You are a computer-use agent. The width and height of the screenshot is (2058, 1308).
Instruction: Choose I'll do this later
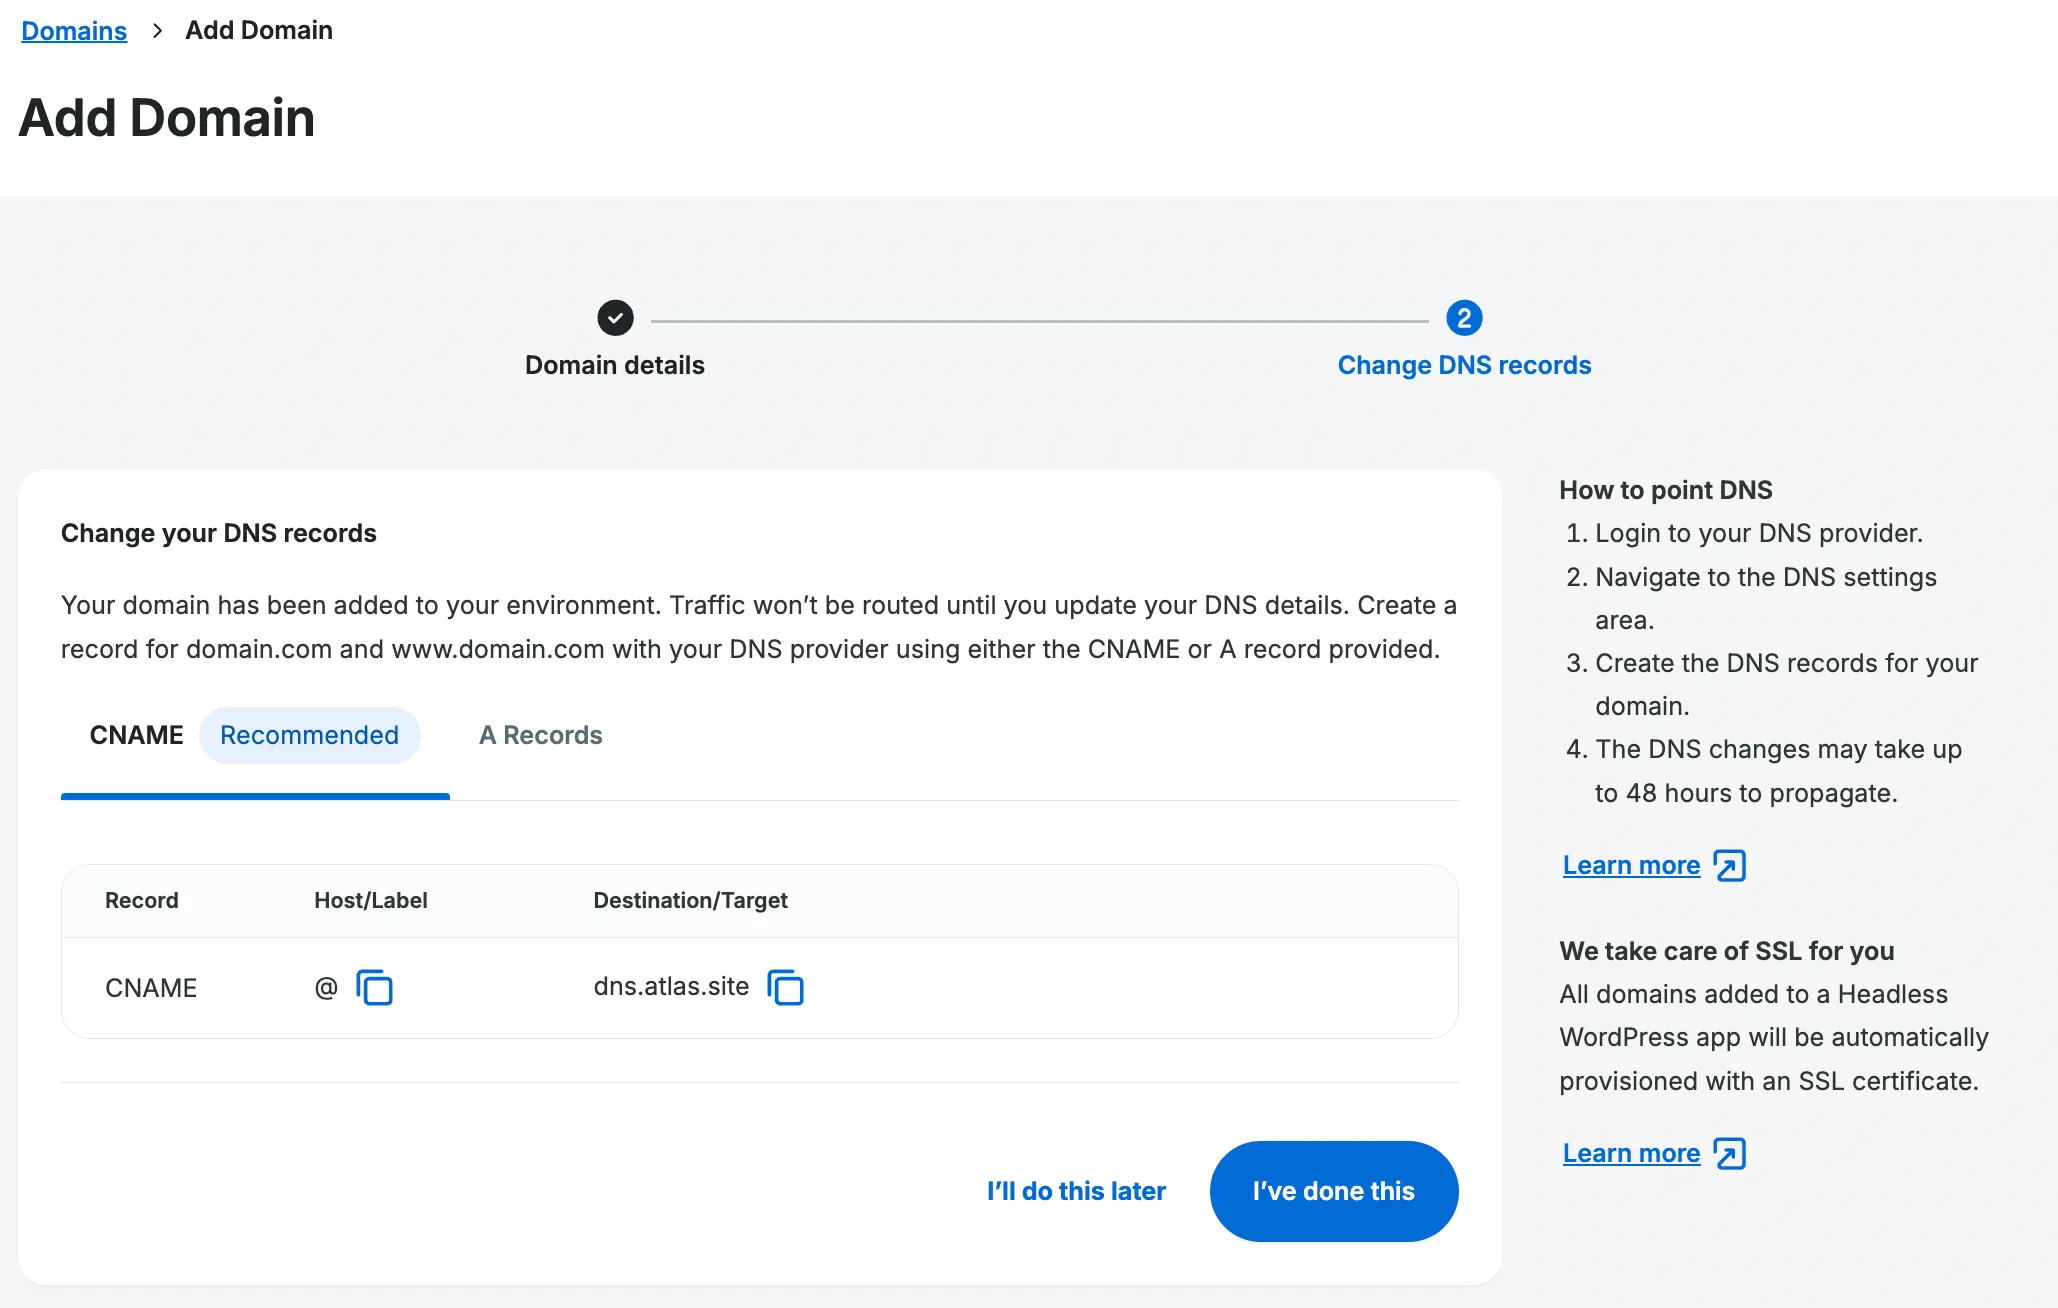point(1075,1191)
